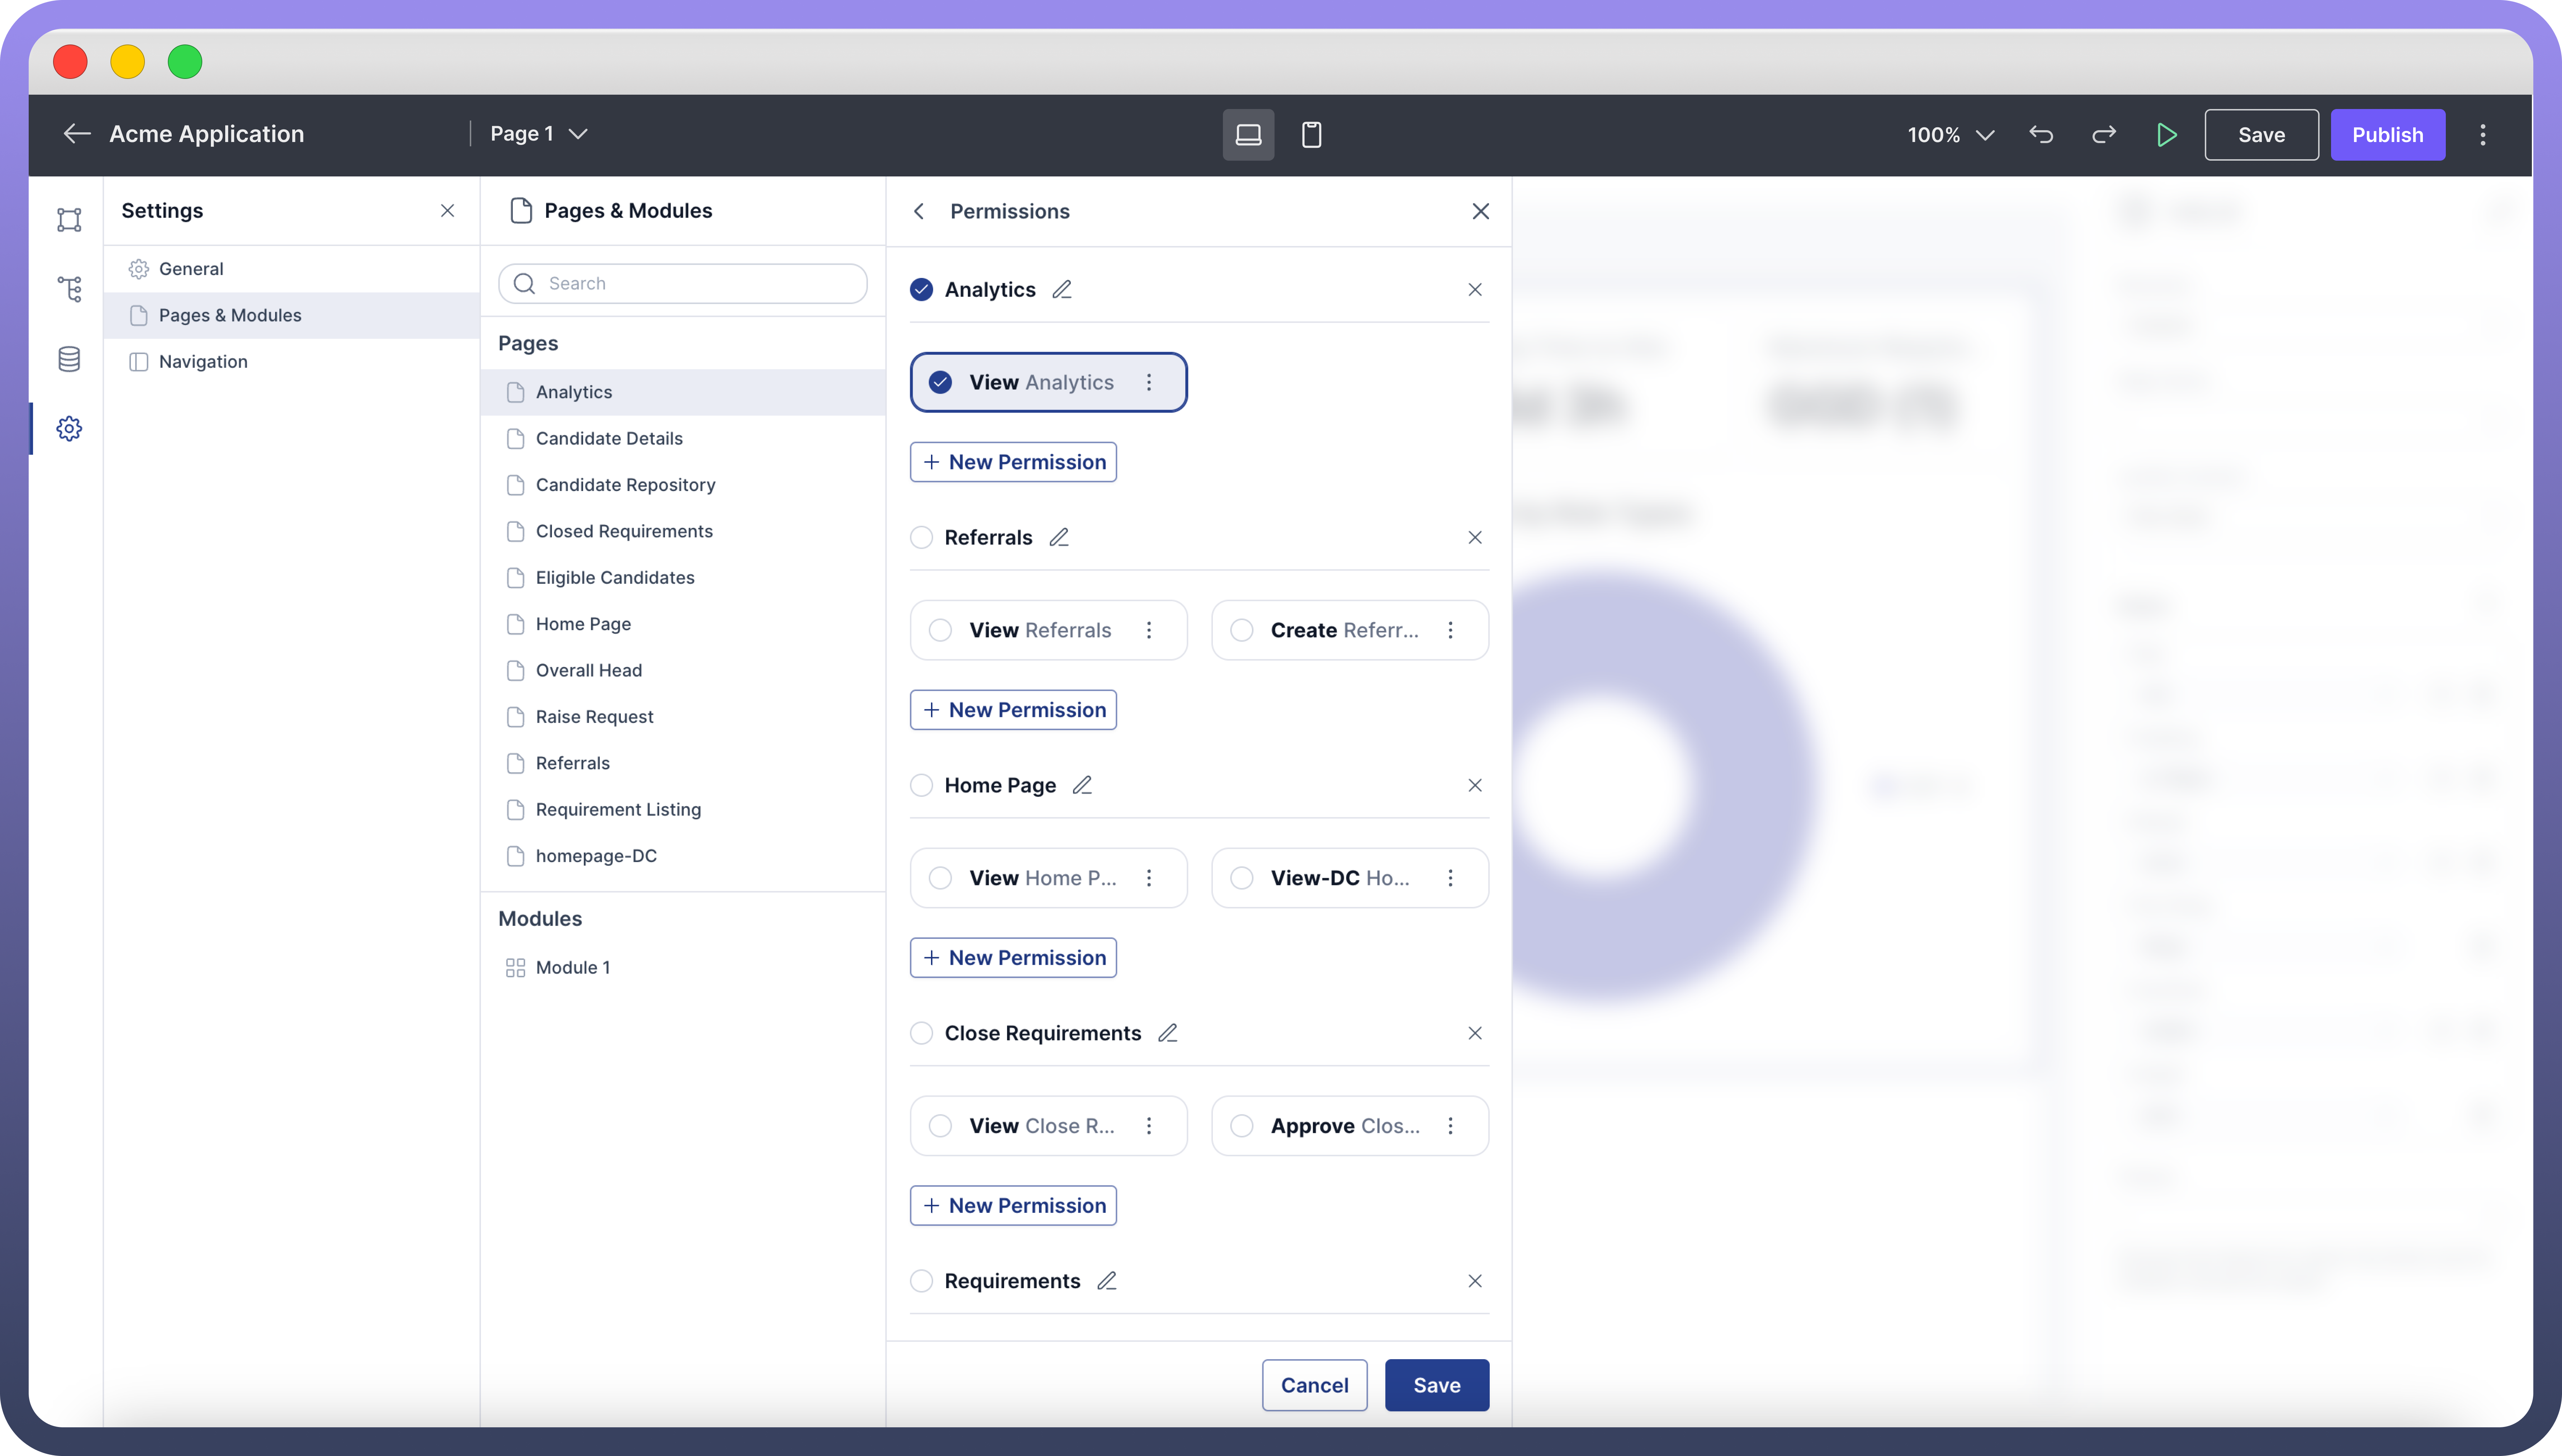Open options menu for View Analytics permission
Viewport: 2562px width, 1456px height.
point(1149,382)
